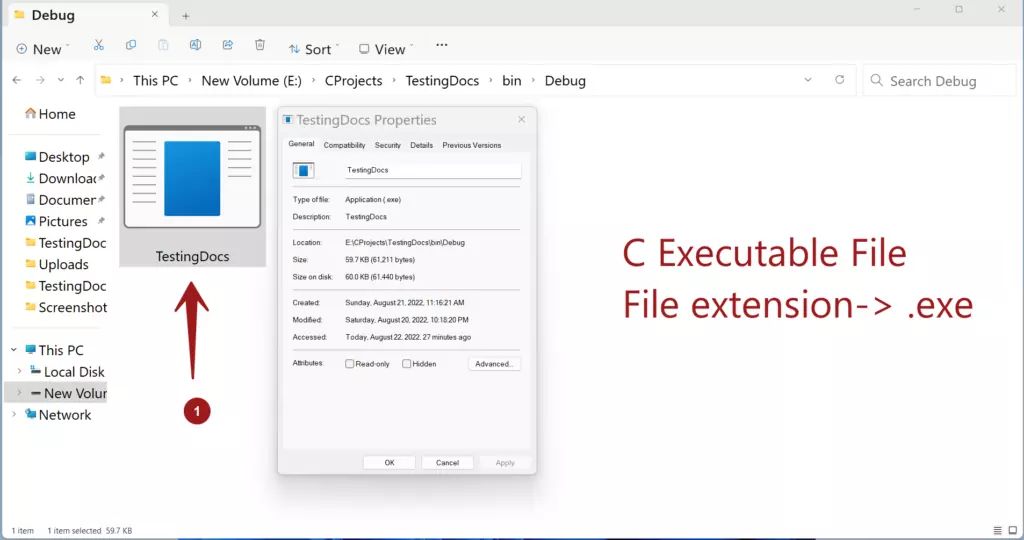Open address bar history dropdown
Screen dimensions: 1024x540
click(x=808, y=80)
